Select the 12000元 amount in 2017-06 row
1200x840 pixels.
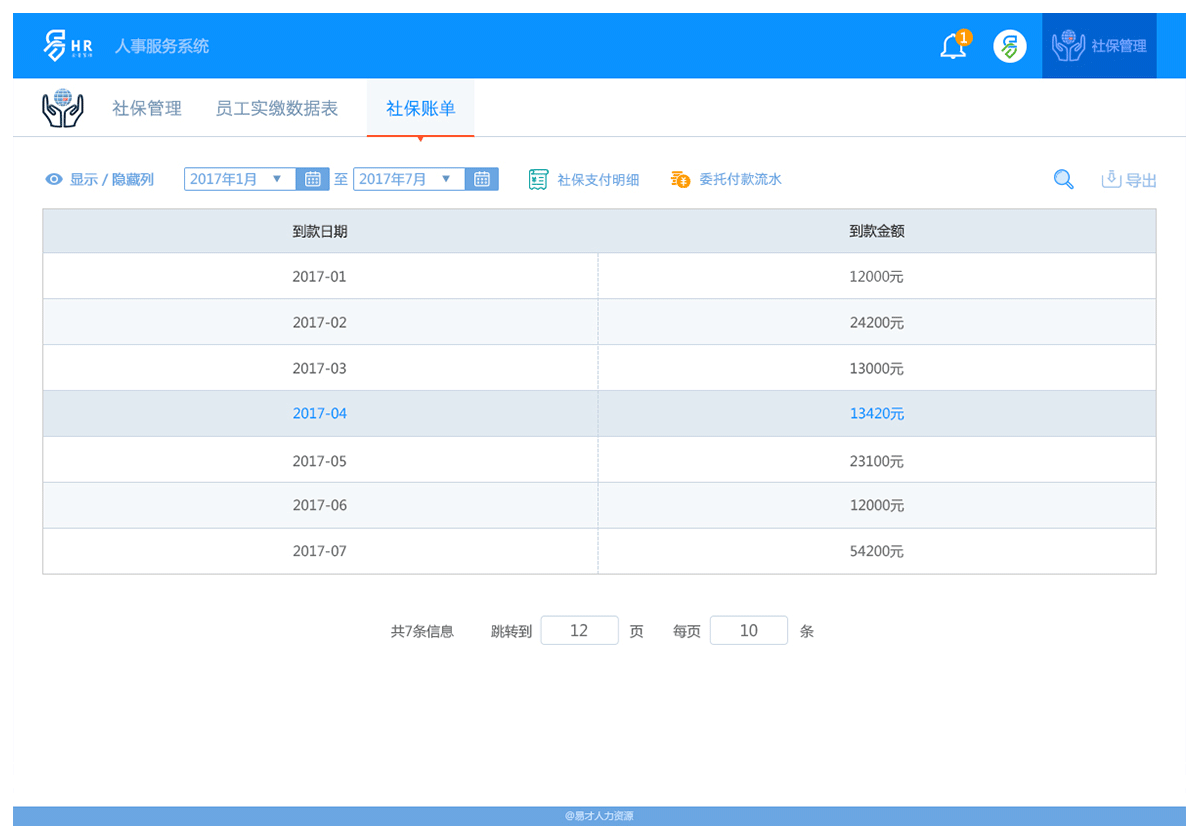(877, 505)
